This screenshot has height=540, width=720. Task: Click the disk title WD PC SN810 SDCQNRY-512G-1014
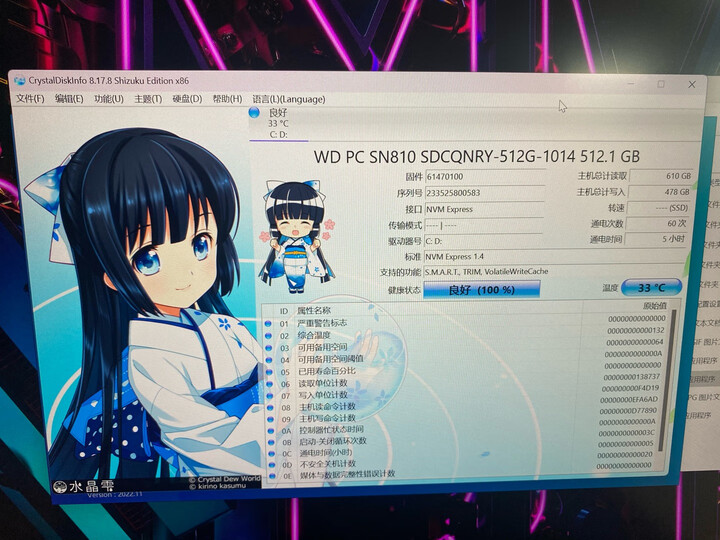coord(444,157)
